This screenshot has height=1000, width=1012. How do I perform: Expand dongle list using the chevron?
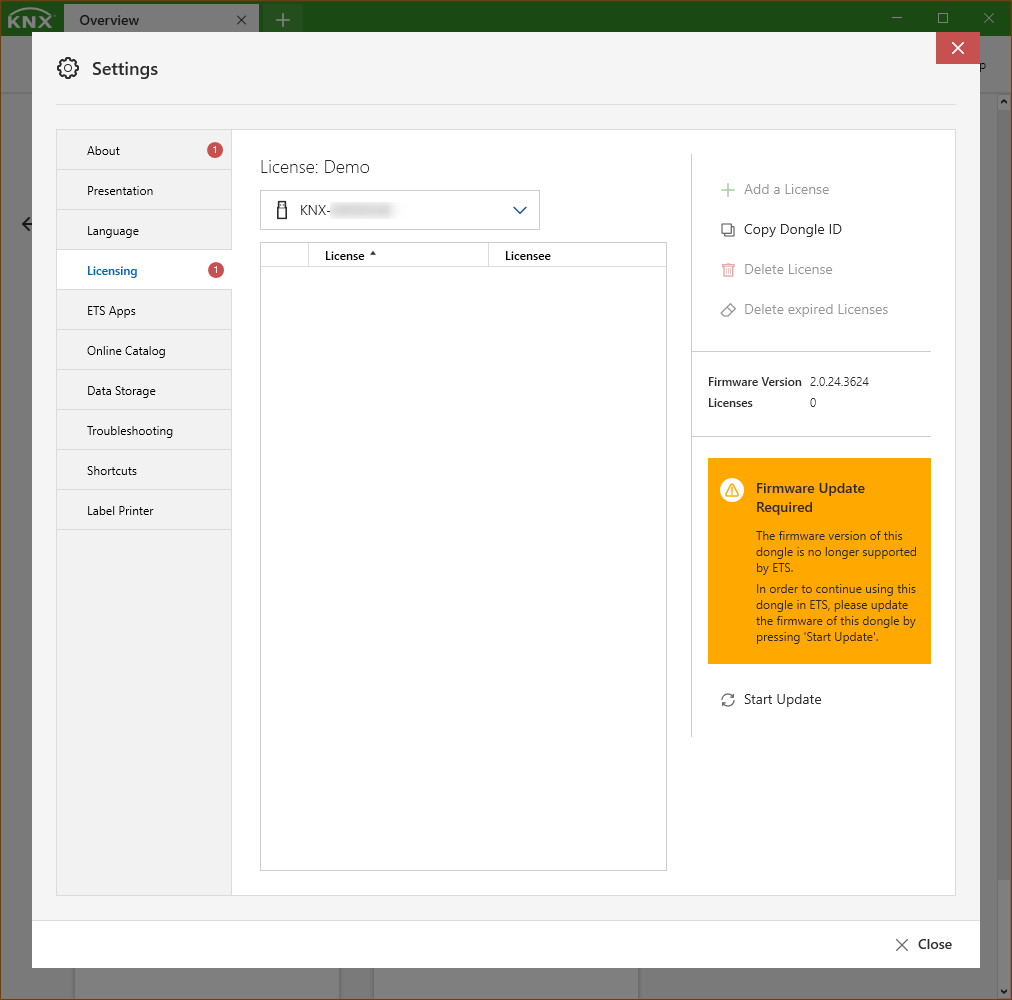pyautogui.click(x=520, y=210)
